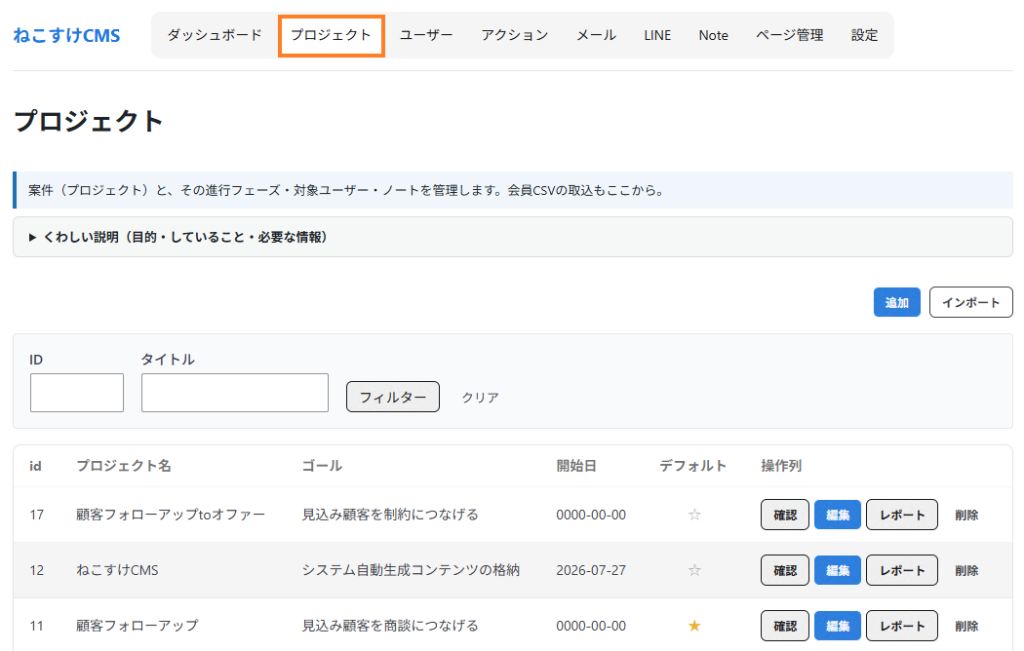Go to the LINE tab

pyautogui.click(x=657, y=35)
